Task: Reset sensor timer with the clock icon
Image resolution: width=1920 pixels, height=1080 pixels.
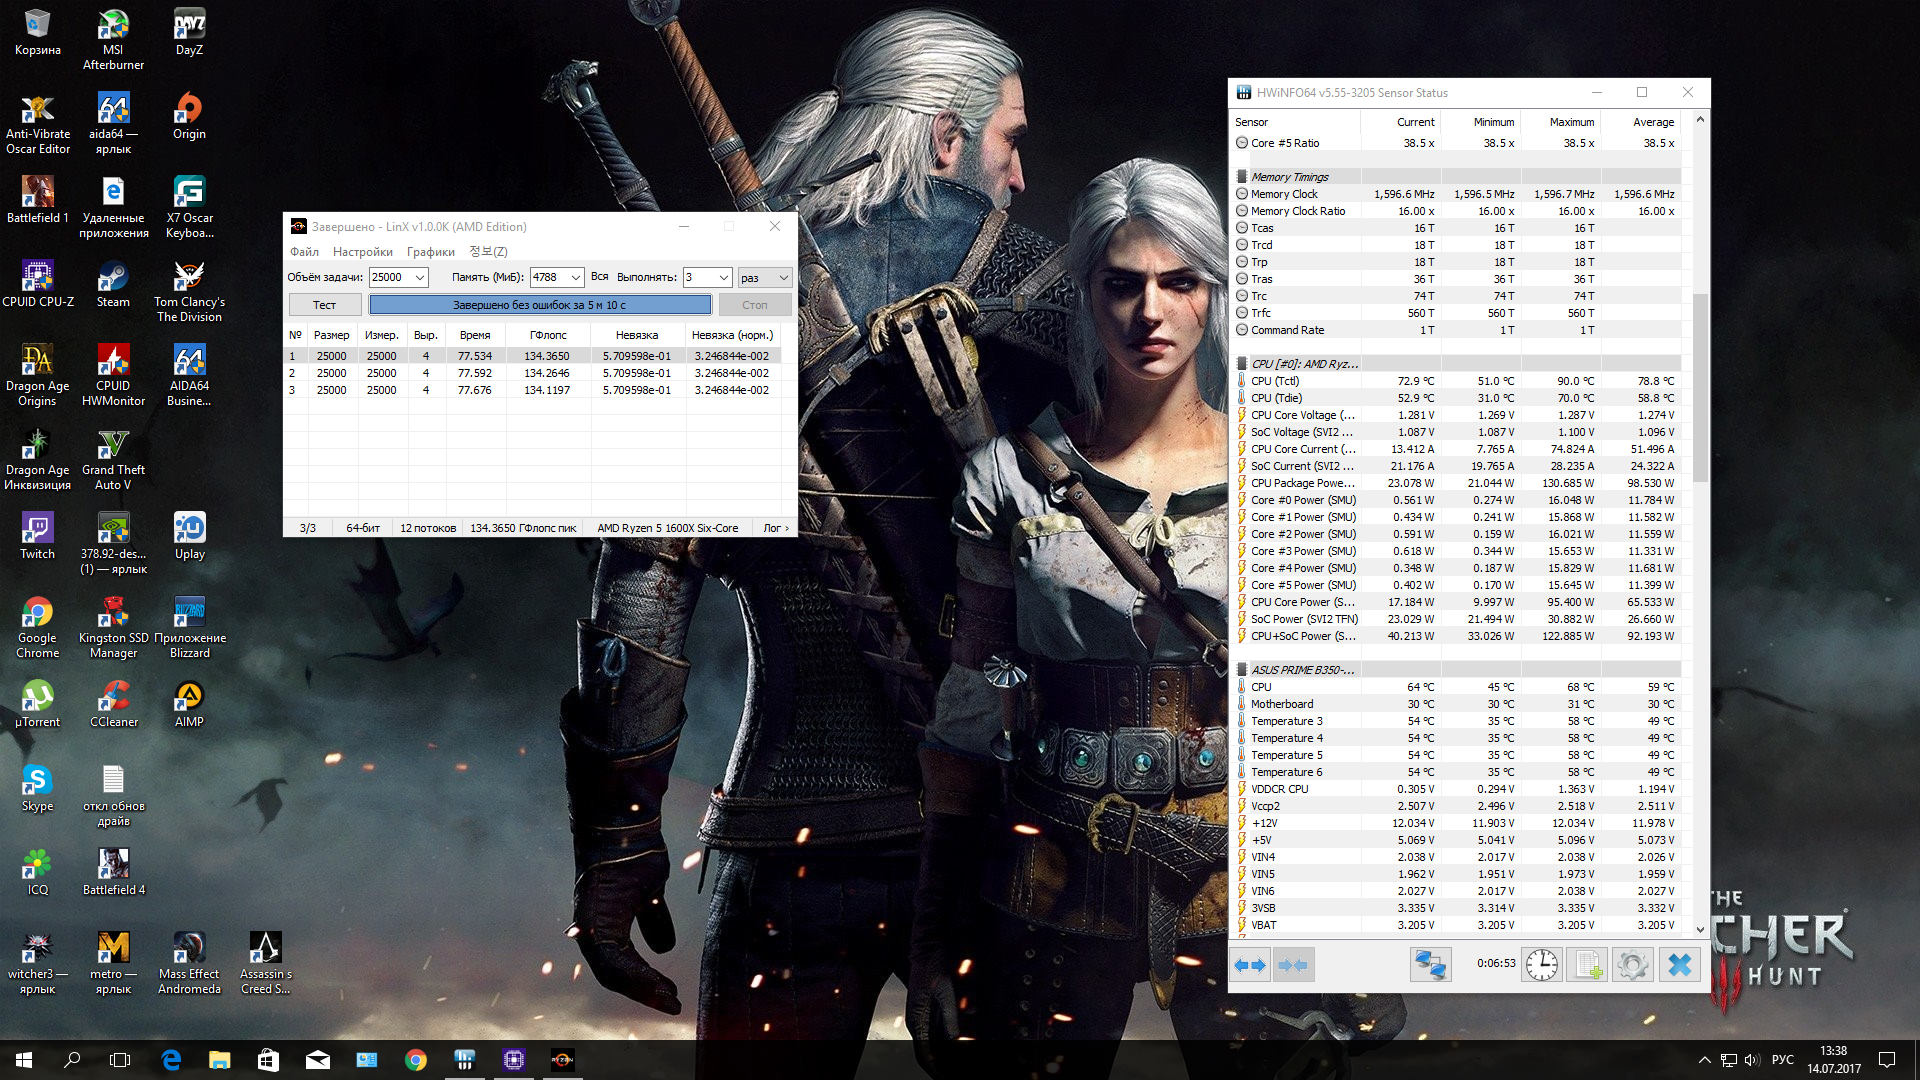Action: point(1542,965)
